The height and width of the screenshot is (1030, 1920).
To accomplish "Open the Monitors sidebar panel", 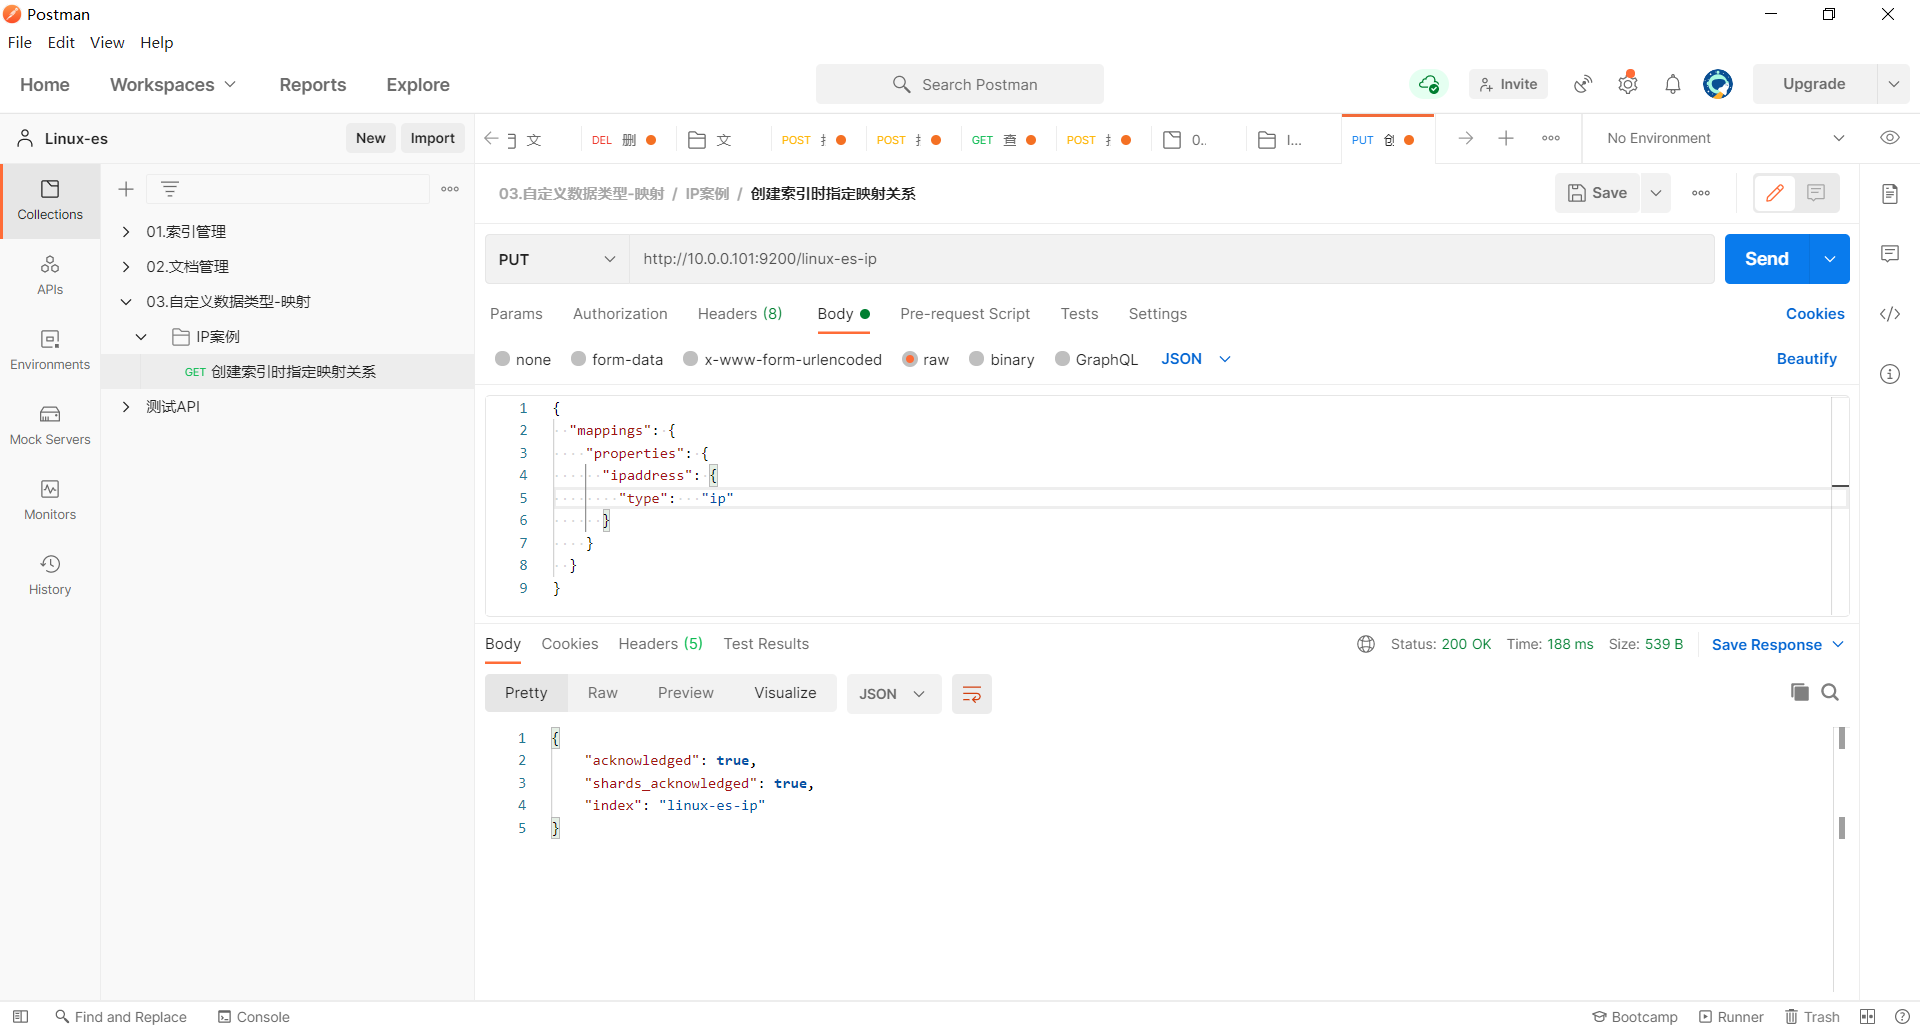I will 50,500.
